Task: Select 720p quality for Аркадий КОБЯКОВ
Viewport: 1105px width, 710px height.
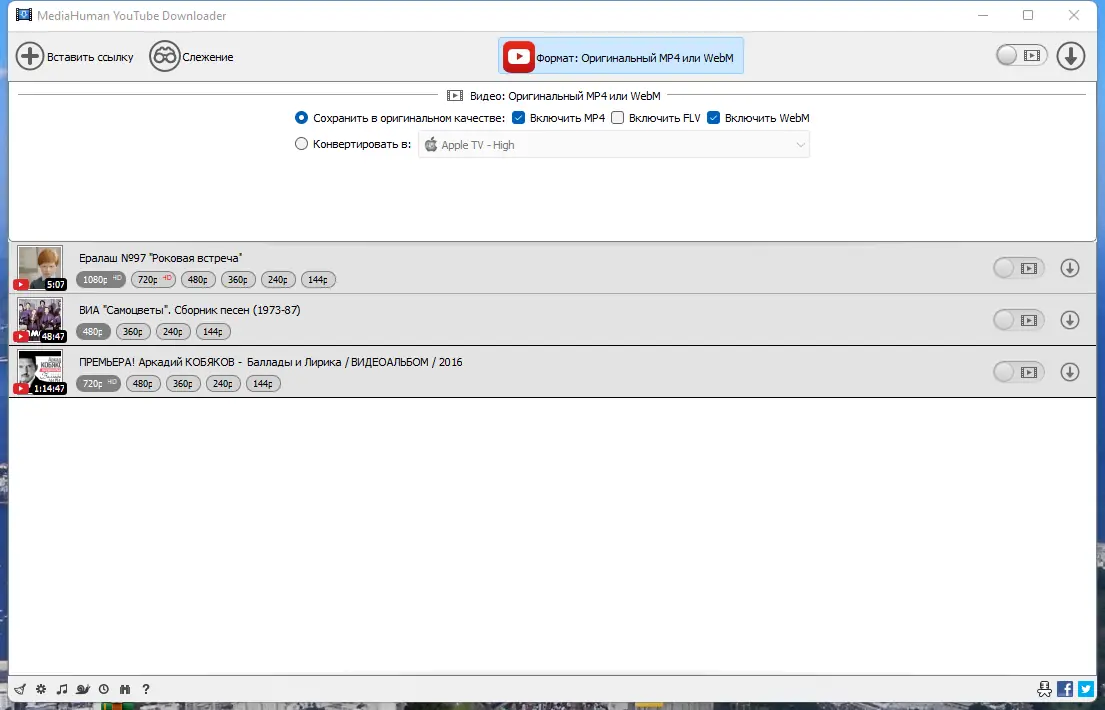Action: (x=98, y=384)
